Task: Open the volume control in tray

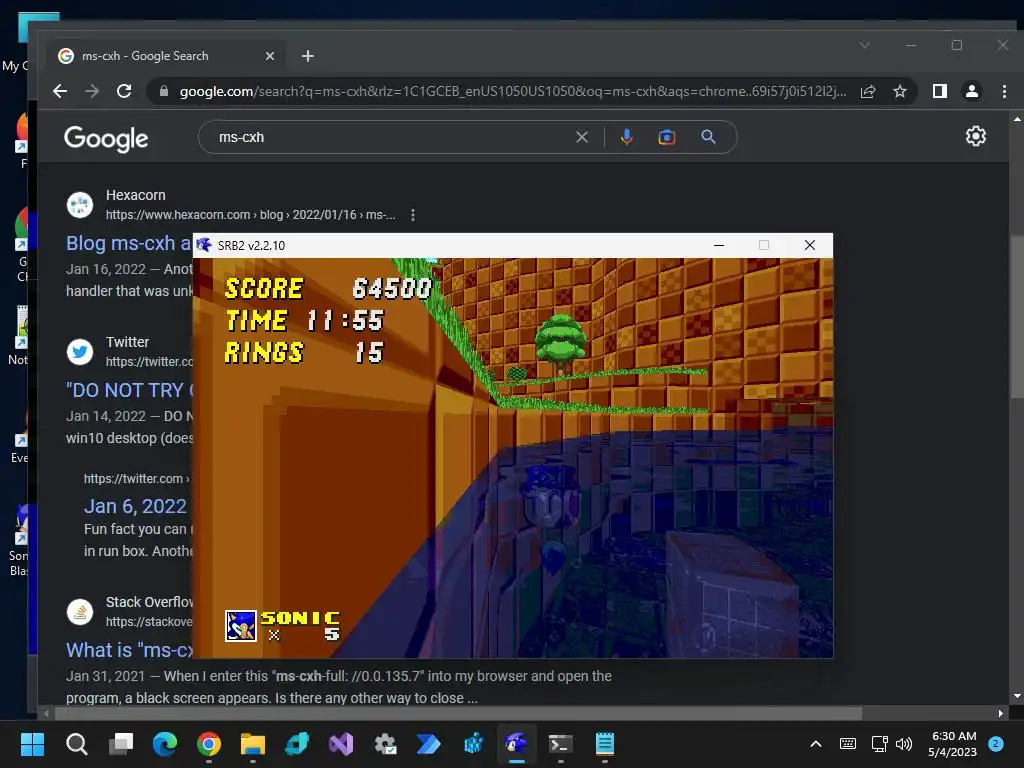Action: pos(904,744)
